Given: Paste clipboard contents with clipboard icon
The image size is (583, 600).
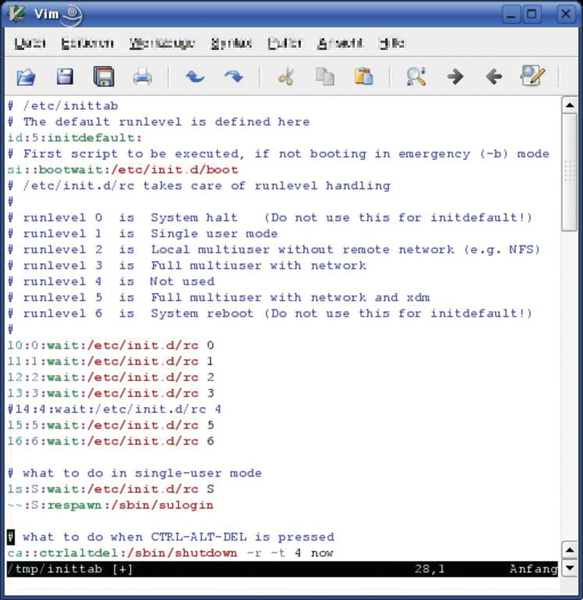Looking at the screenshot, I should [x=363, y=76].
